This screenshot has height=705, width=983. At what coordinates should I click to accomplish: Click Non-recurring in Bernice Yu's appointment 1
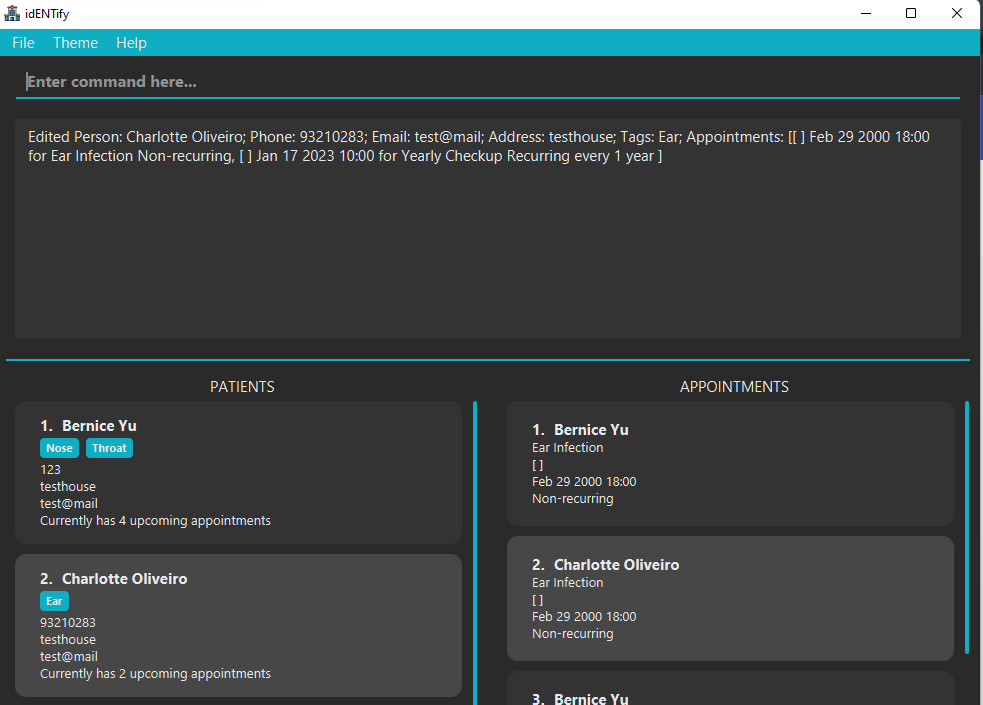[x=572, y=499]
